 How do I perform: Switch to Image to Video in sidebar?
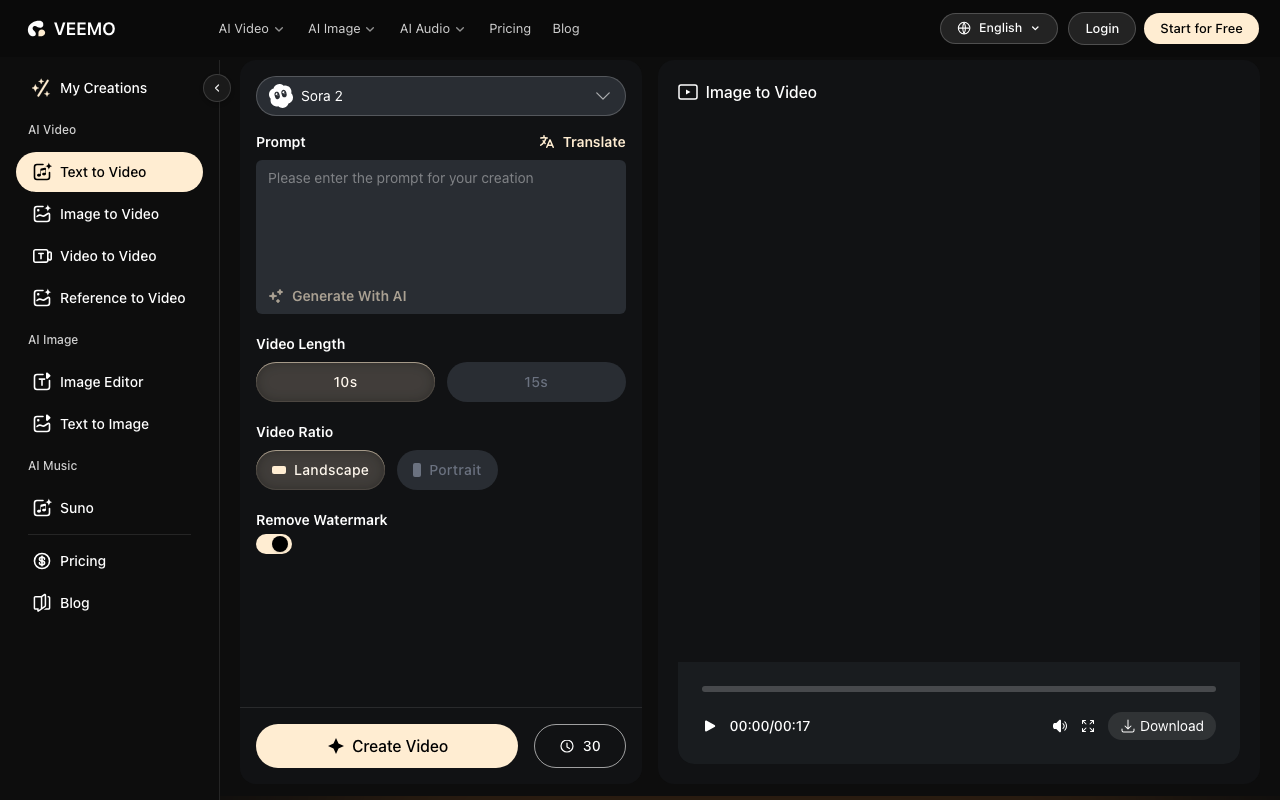[x=109, y=214]
